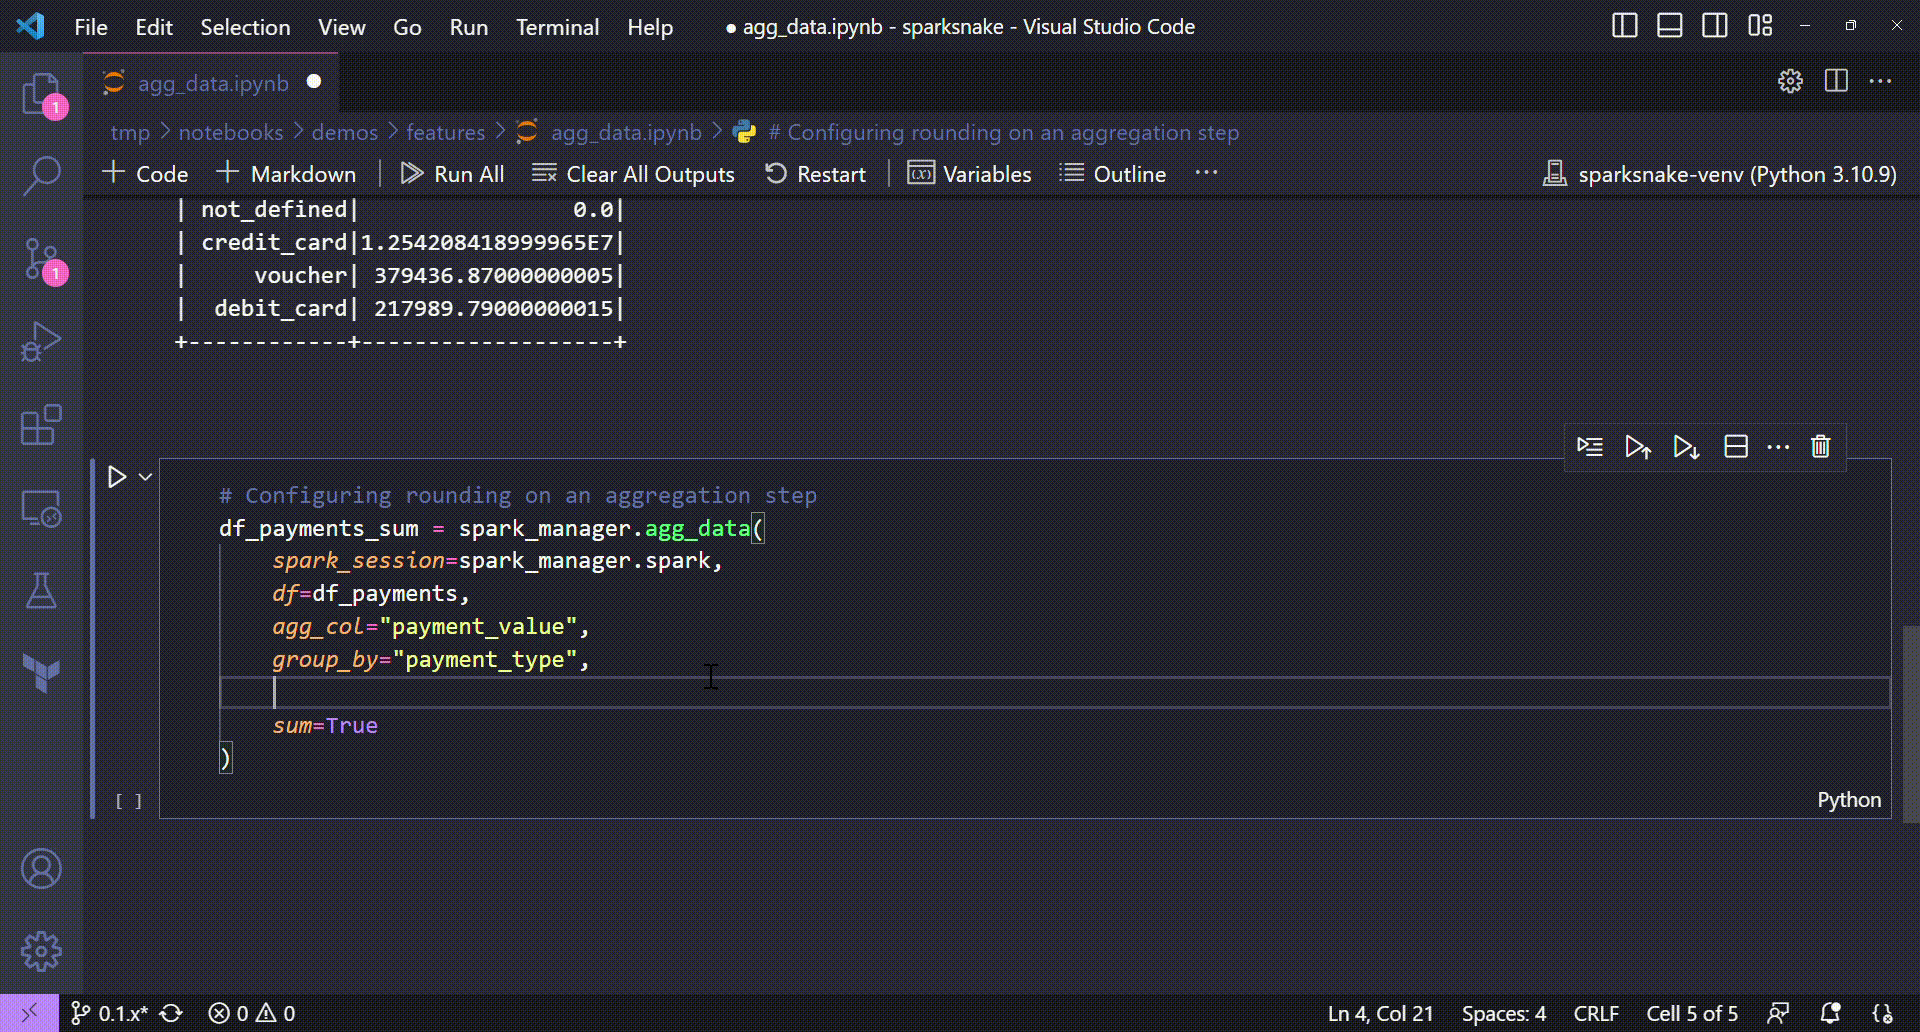
Task: Open the View menu
Action: tap(341, 27)
